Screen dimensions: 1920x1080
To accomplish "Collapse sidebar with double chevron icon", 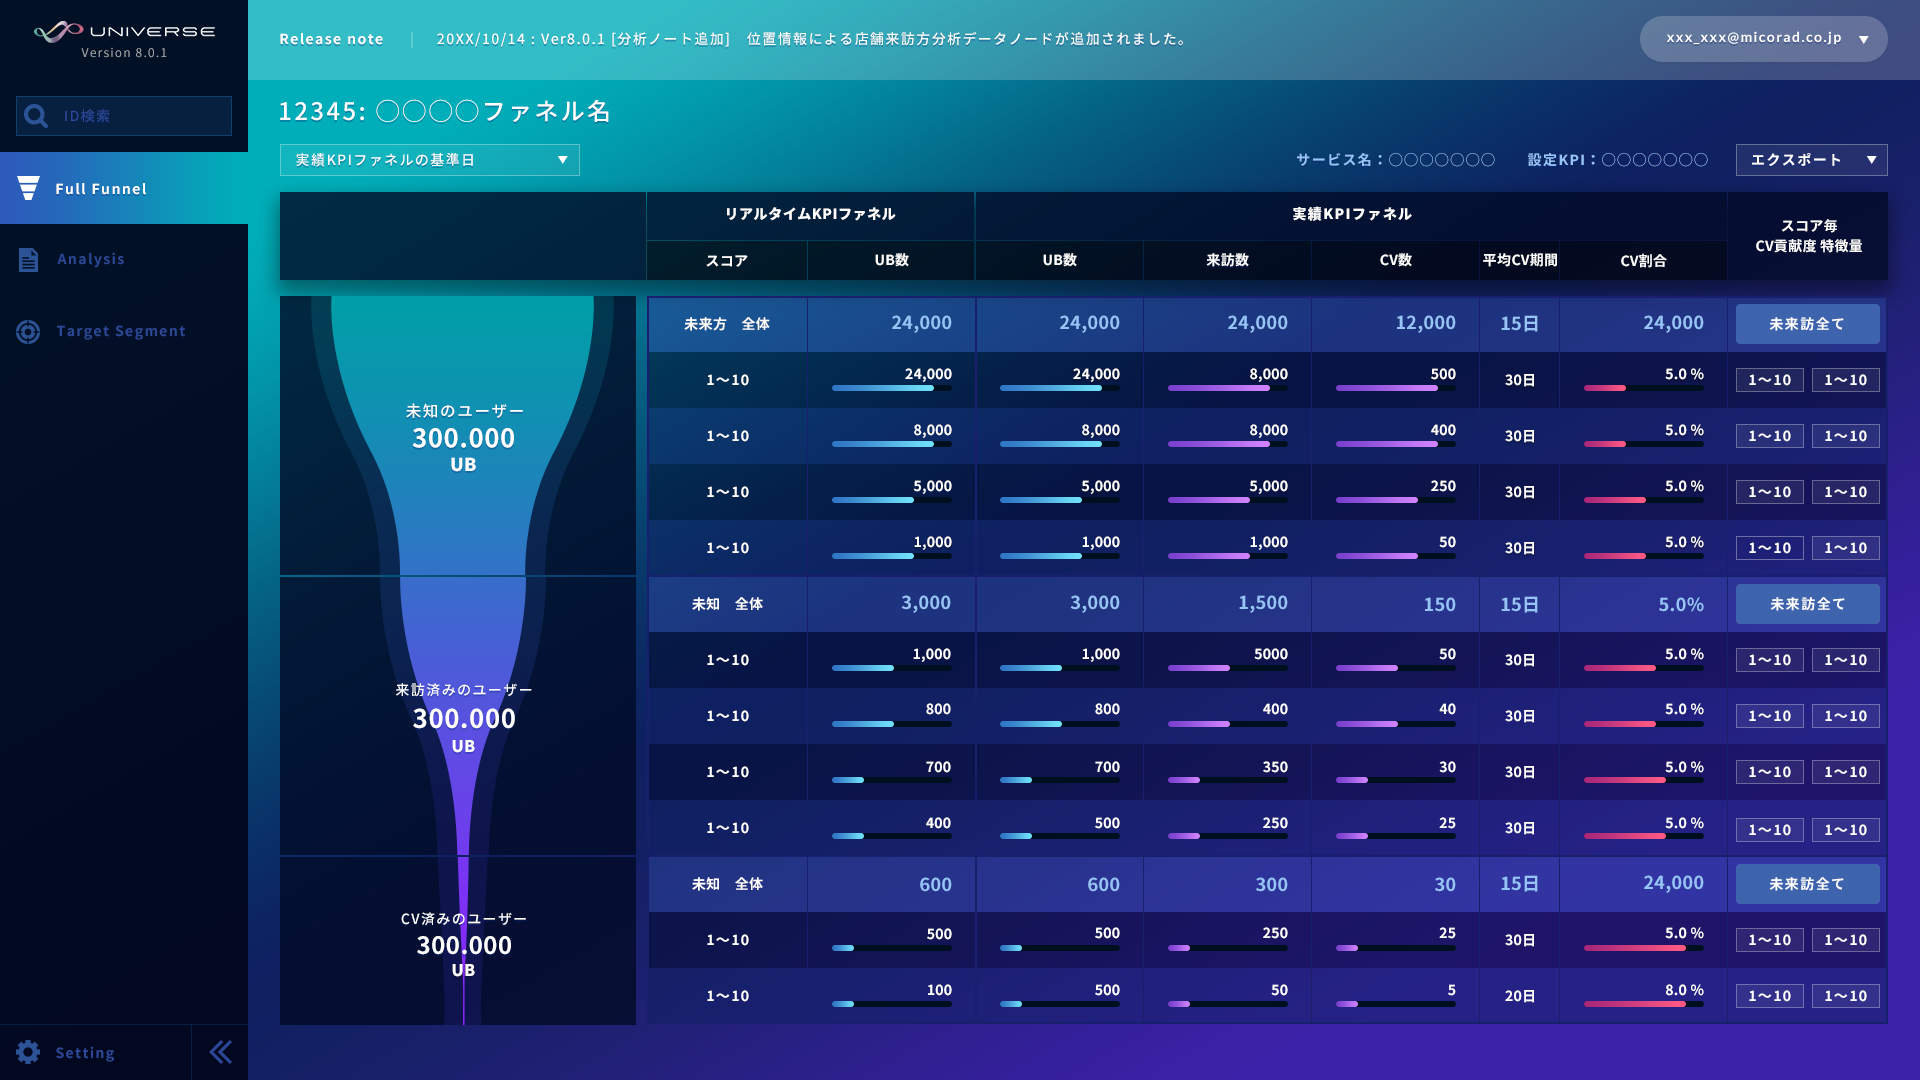I will pos(220,1052).
